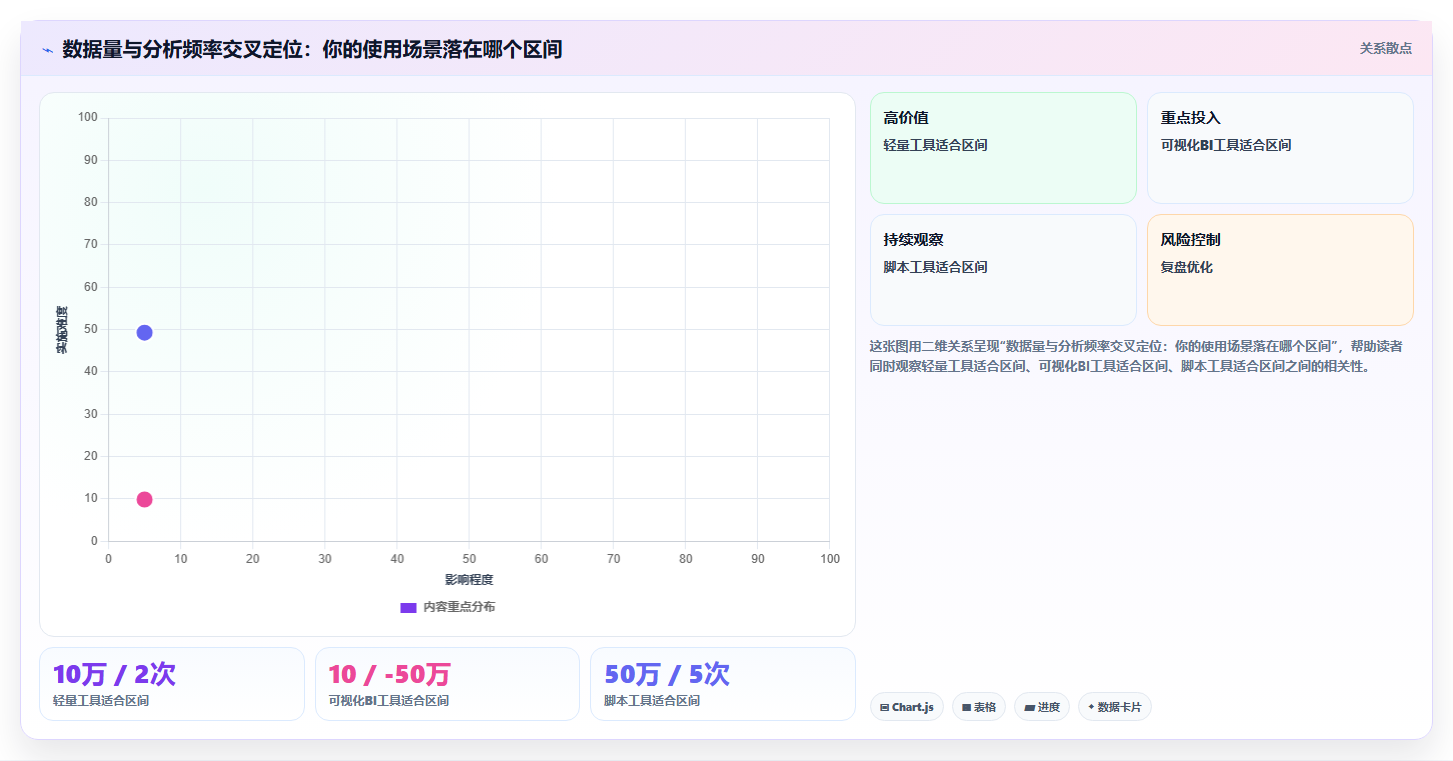Select the Chart.js tag chip
Viewport: 1453px width, 761px height.
[907, 707]
